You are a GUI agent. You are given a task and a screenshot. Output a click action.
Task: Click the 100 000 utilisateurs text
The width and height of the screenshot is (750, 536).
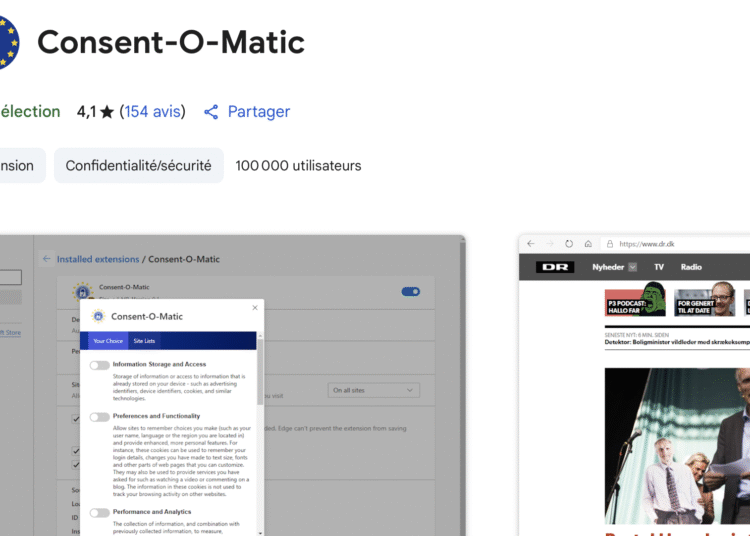pos(298,165)
